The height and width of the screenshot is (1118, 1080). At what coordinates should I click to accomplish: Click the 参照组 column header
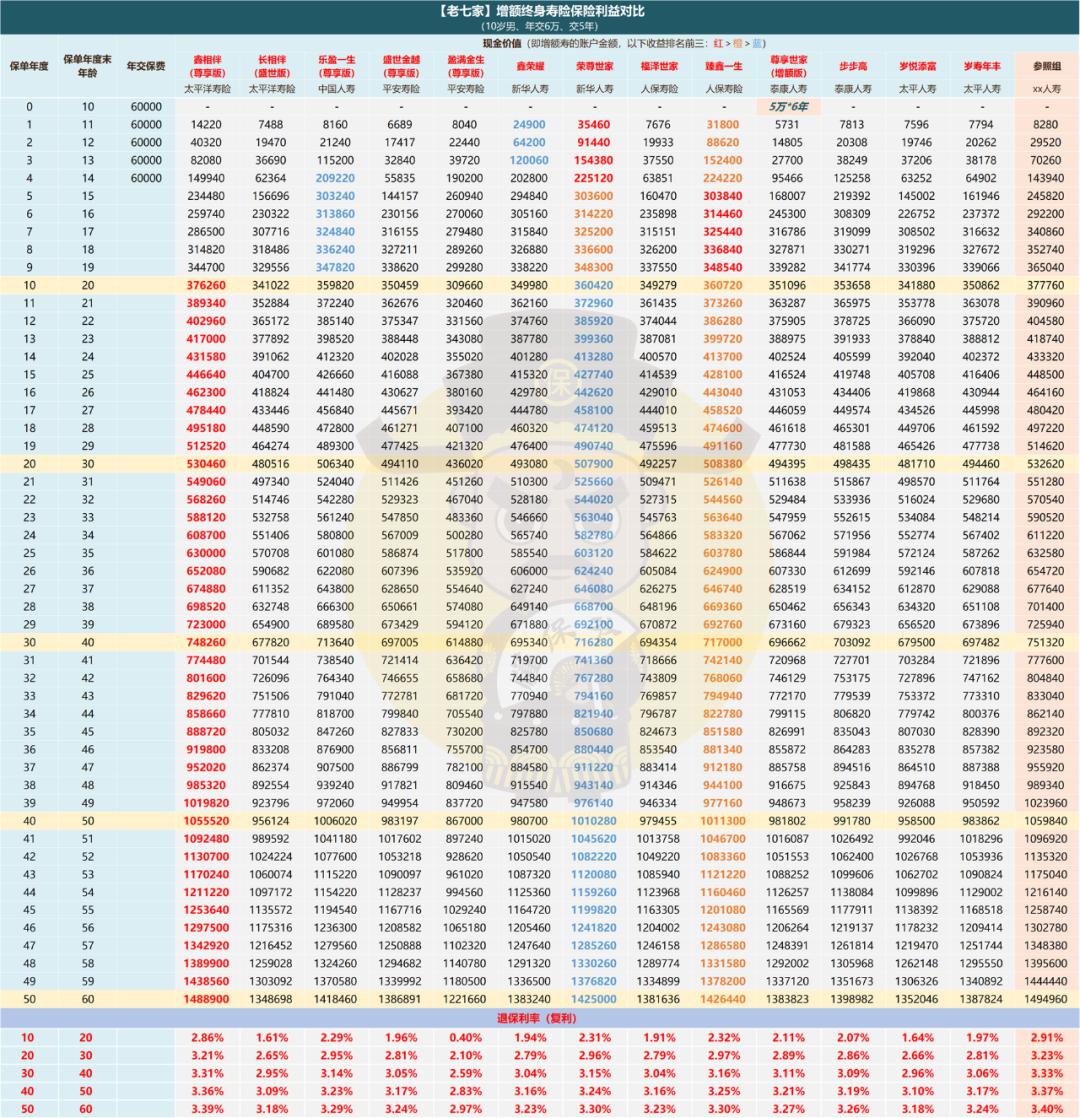point(1047,66)
